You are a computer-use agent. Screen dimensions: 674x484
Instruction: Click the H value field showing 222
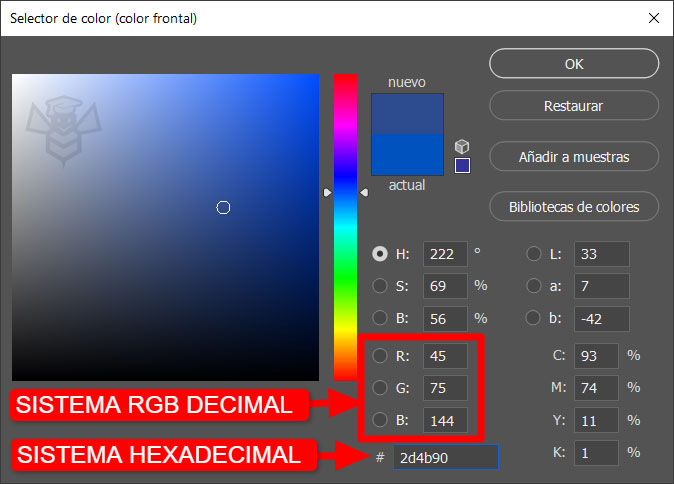[x=445, y=254]
